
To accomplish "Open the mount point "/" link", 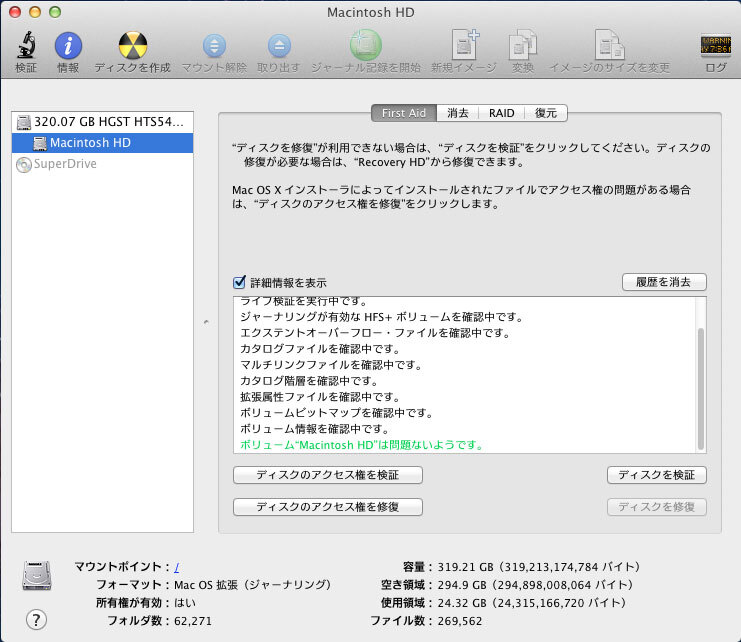I will click(177, 567).
